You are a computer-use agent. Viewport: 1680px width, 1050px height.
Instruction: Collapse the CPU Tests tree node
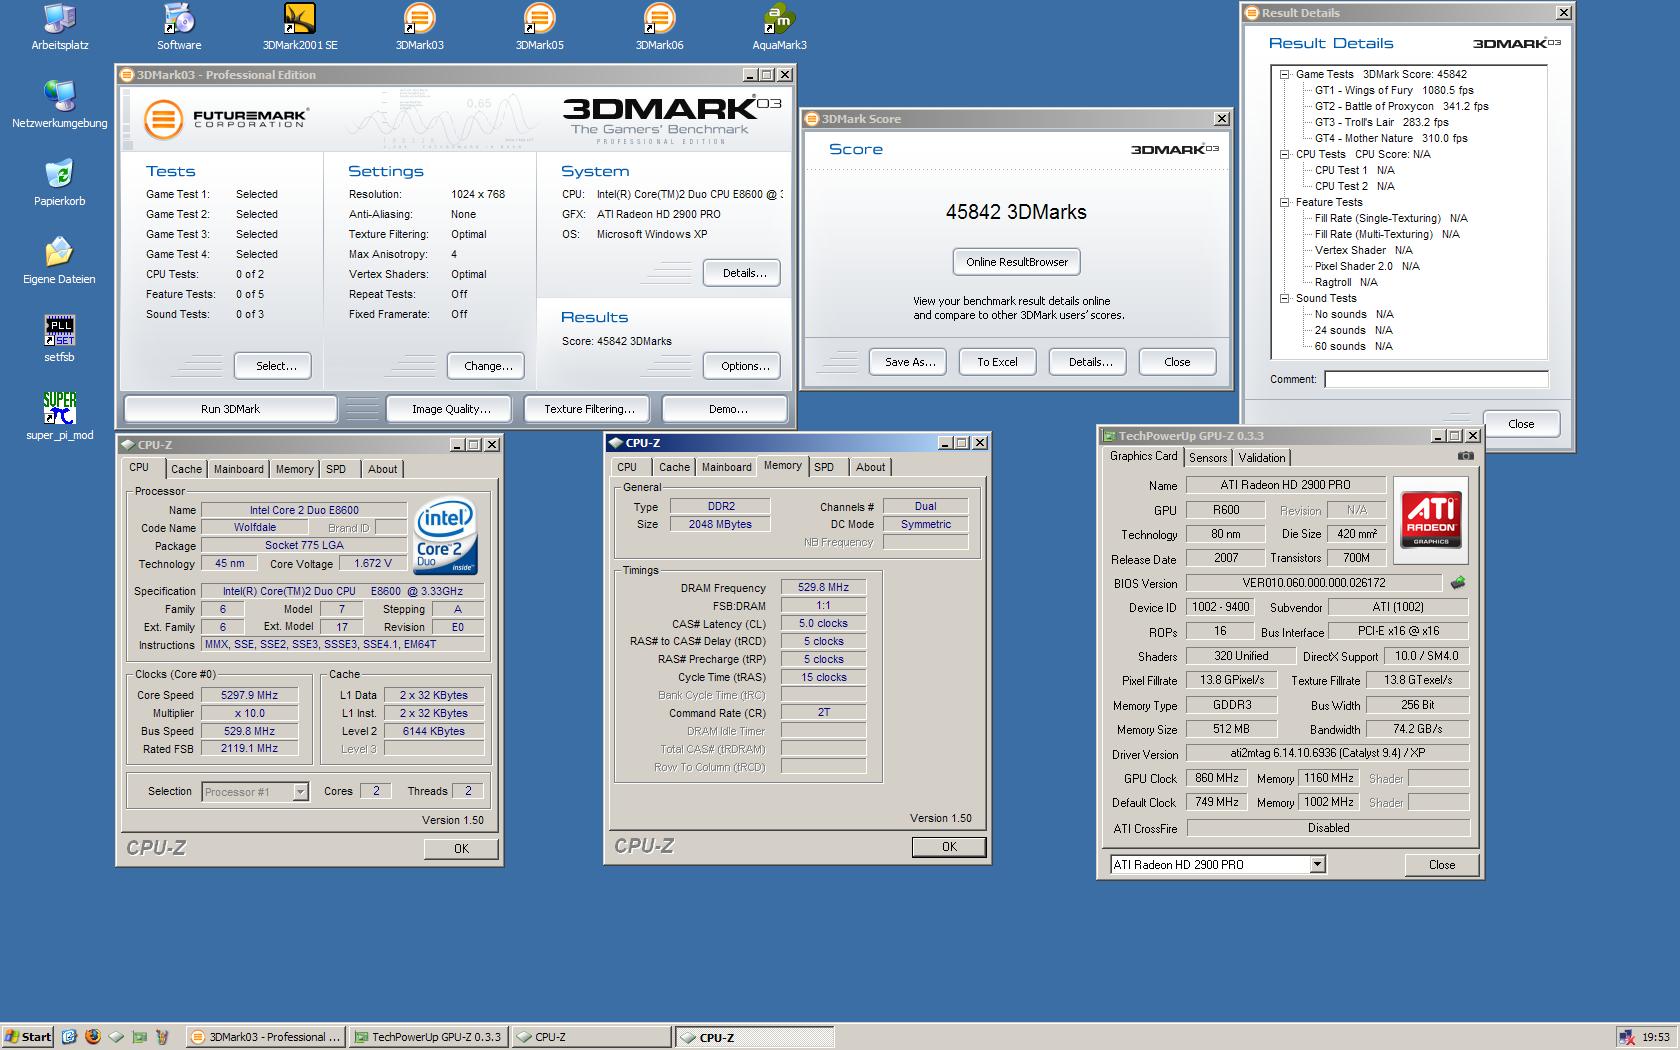click(x=1285, y=154)
